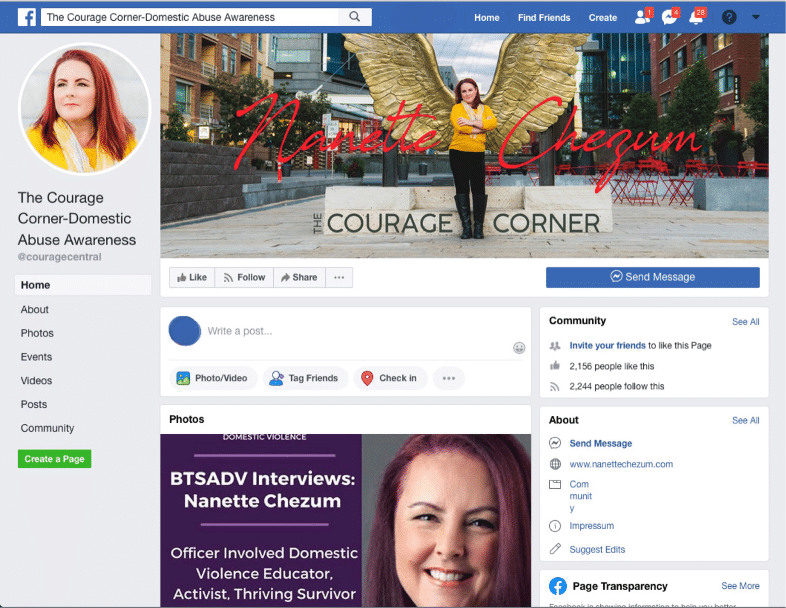The width and height of the screenshot is (786, 608).
Task: Toggle Like for this page
Action: pos(192,277)
